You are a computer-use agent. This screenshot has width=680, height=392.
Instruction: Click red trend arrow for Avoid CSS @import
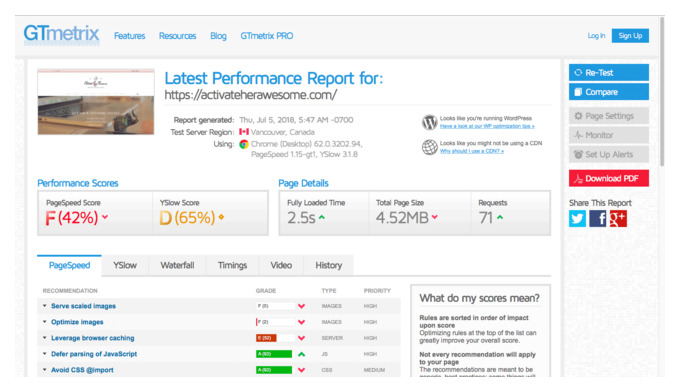coord(301,370)
